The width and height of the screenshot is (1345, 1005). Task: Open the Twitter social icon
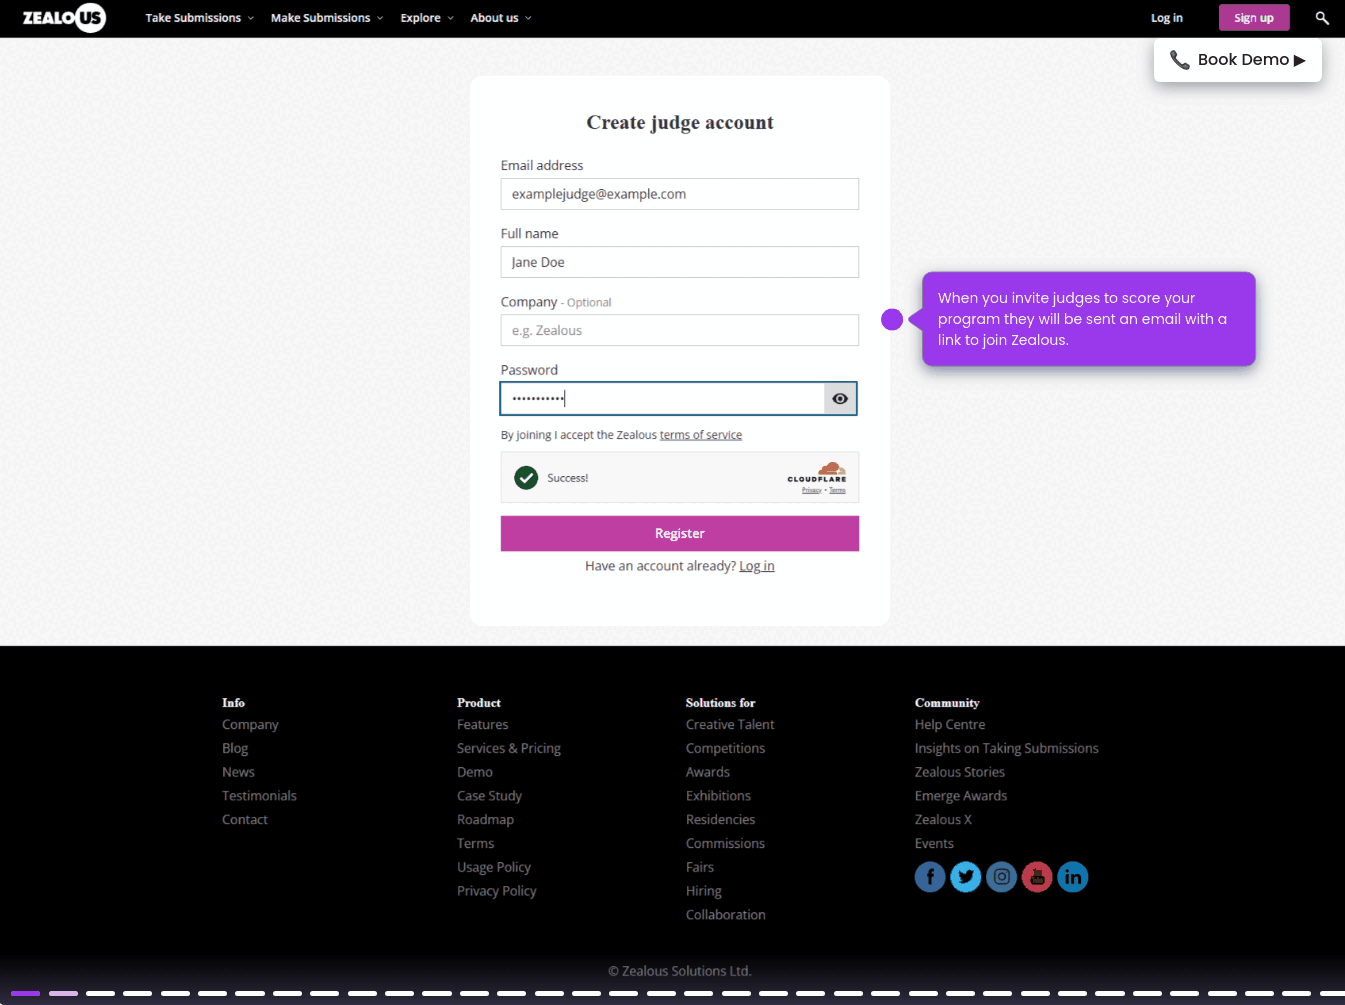(x=965, y=877)
